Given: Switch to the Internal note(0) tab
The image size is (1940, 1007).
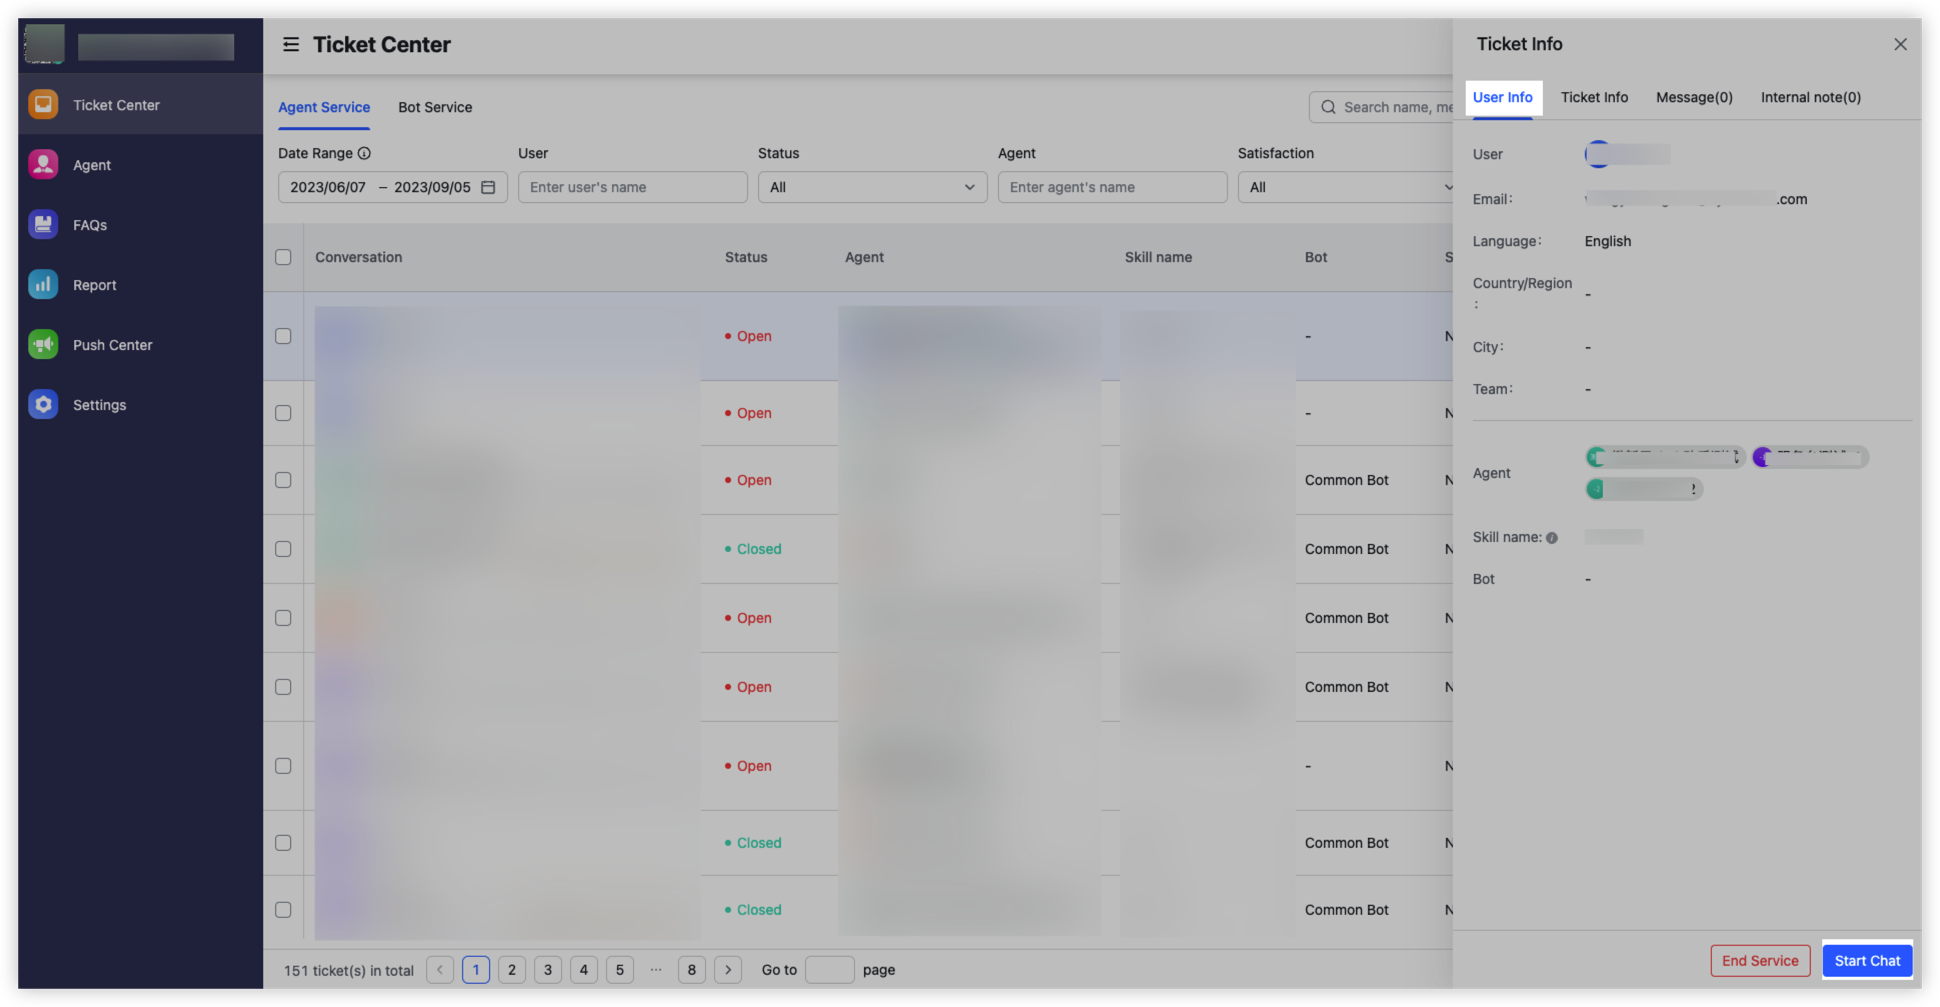Looking at the screenshot, I should (x=1810, y=97).
